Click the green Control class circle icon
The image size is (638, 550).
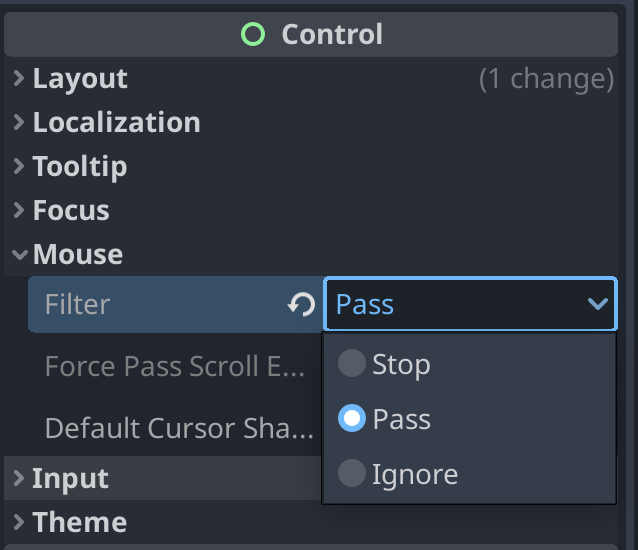click(253, 34)
